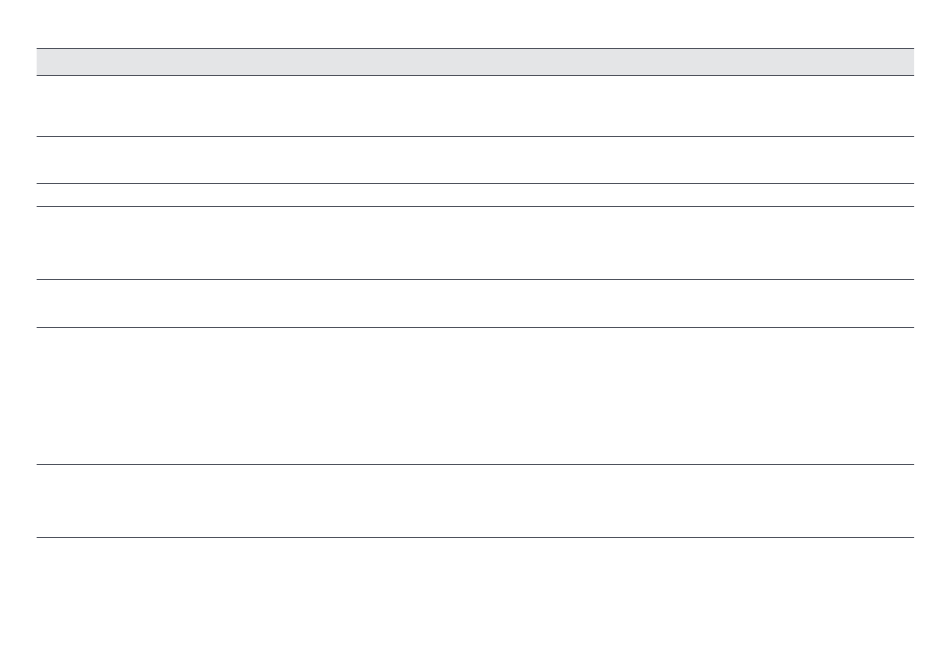The image size is (950, 662).
Task: Select the first blank row under gray header
Action: [x=475, y=106]
